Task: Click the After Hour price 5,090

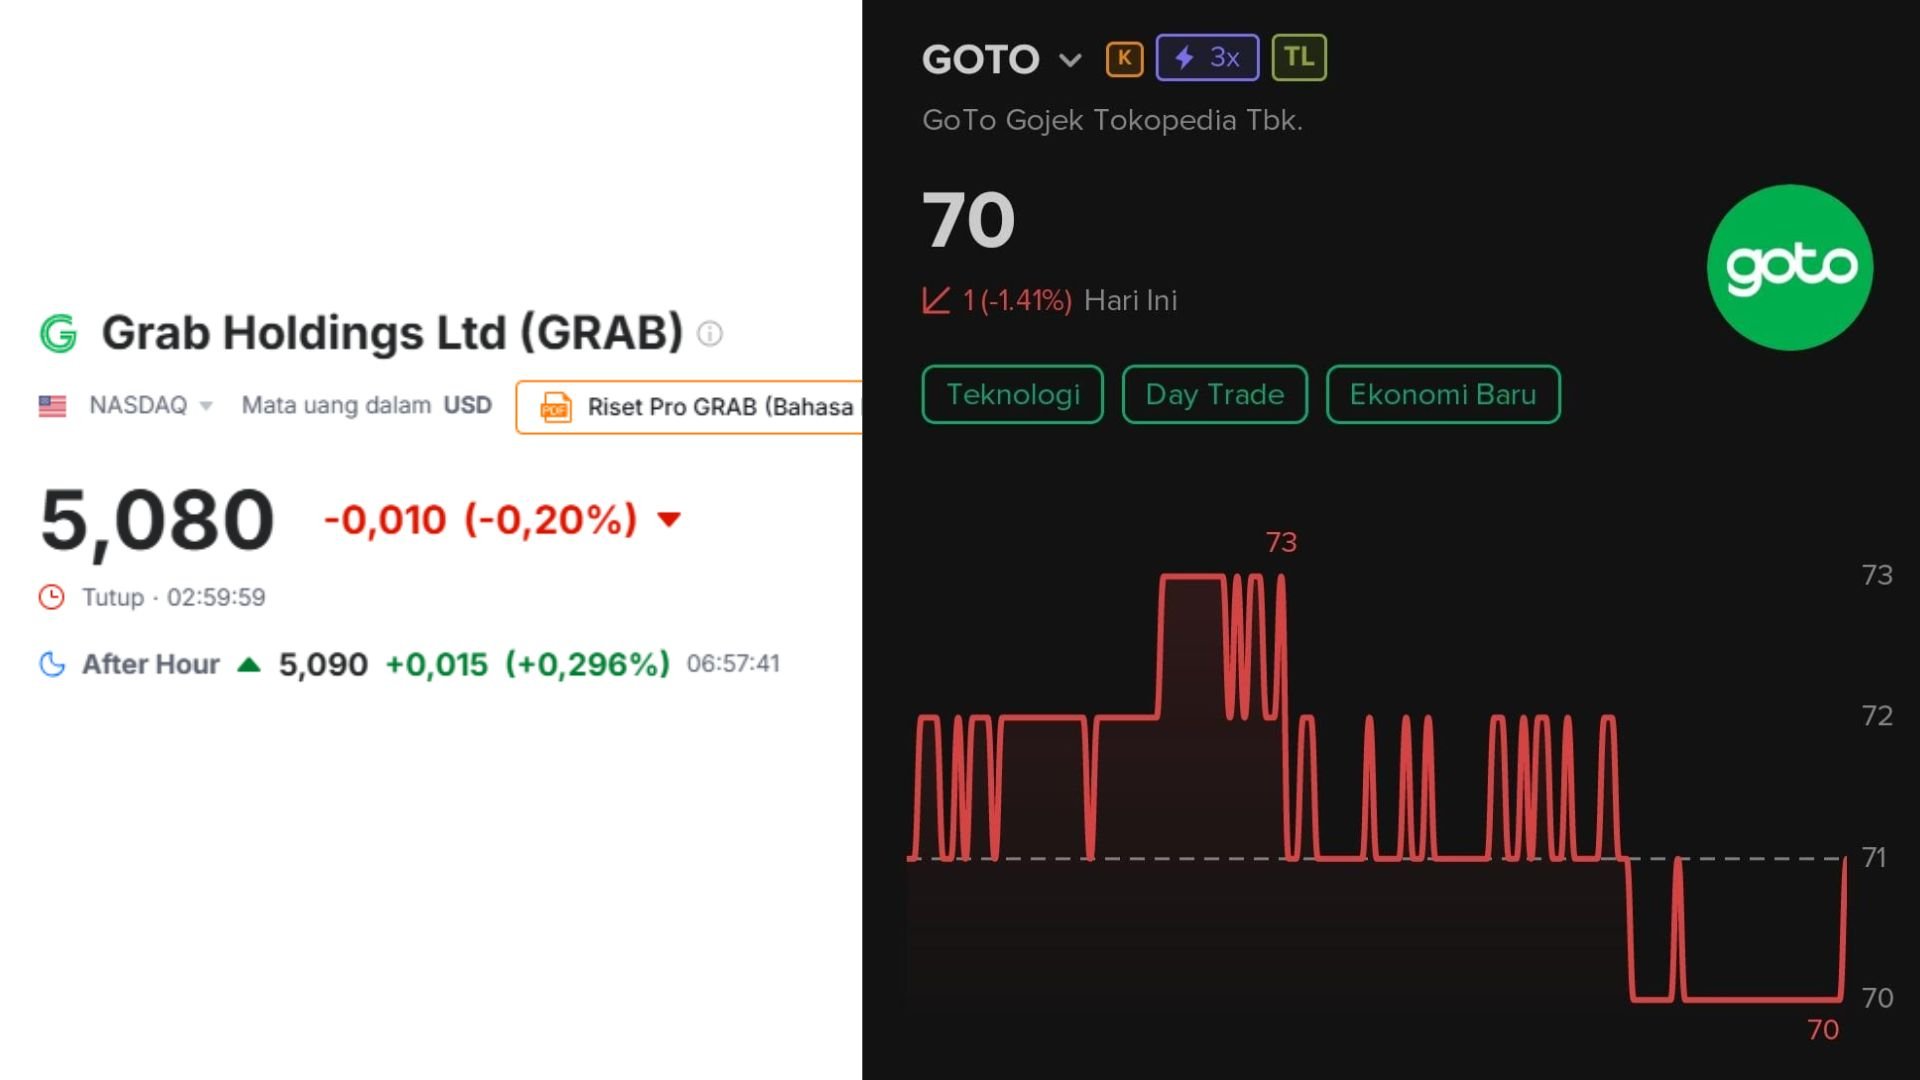Action: point(323,664)
